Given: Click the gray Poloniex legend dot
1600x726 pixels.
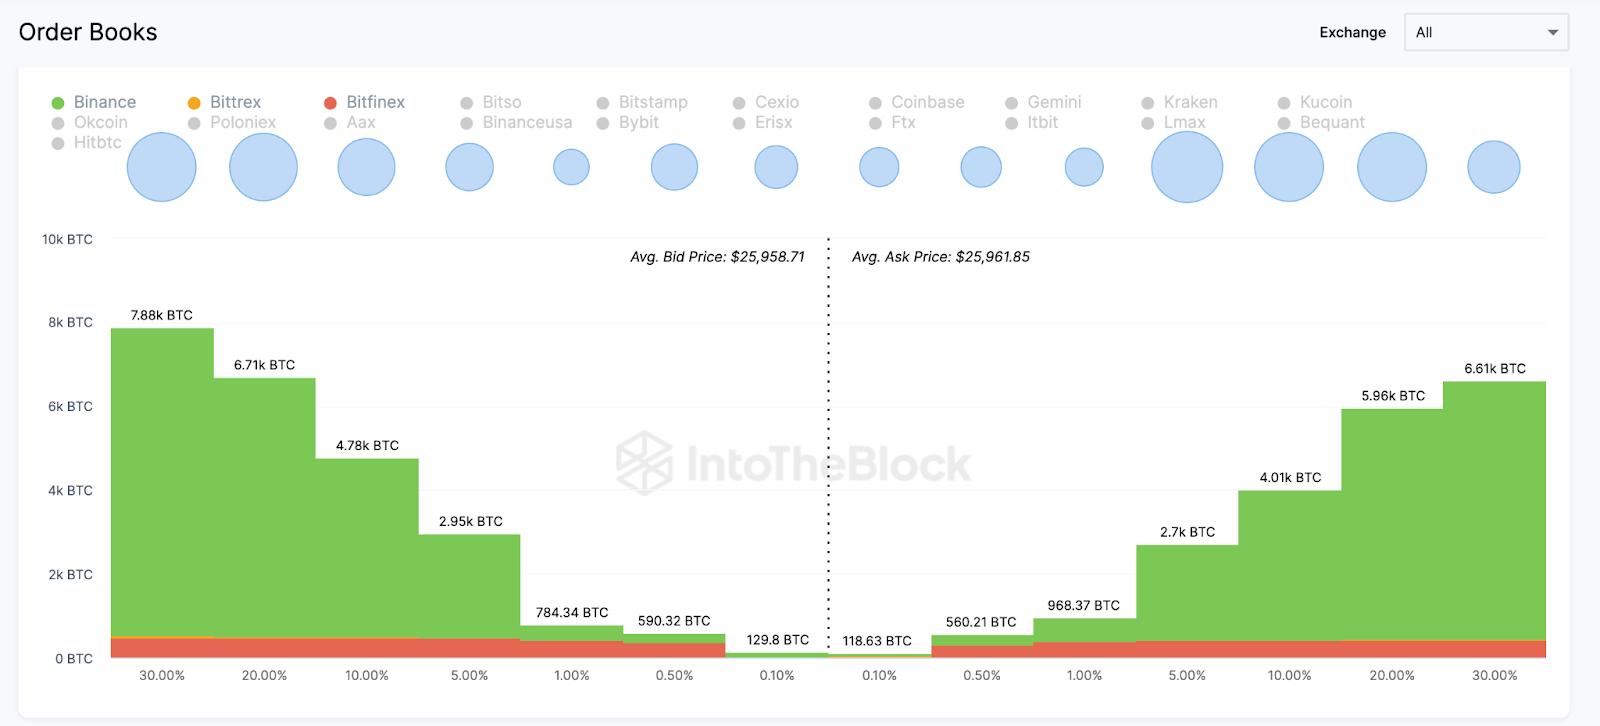Looking at the screenshot, I should (194, 123).
